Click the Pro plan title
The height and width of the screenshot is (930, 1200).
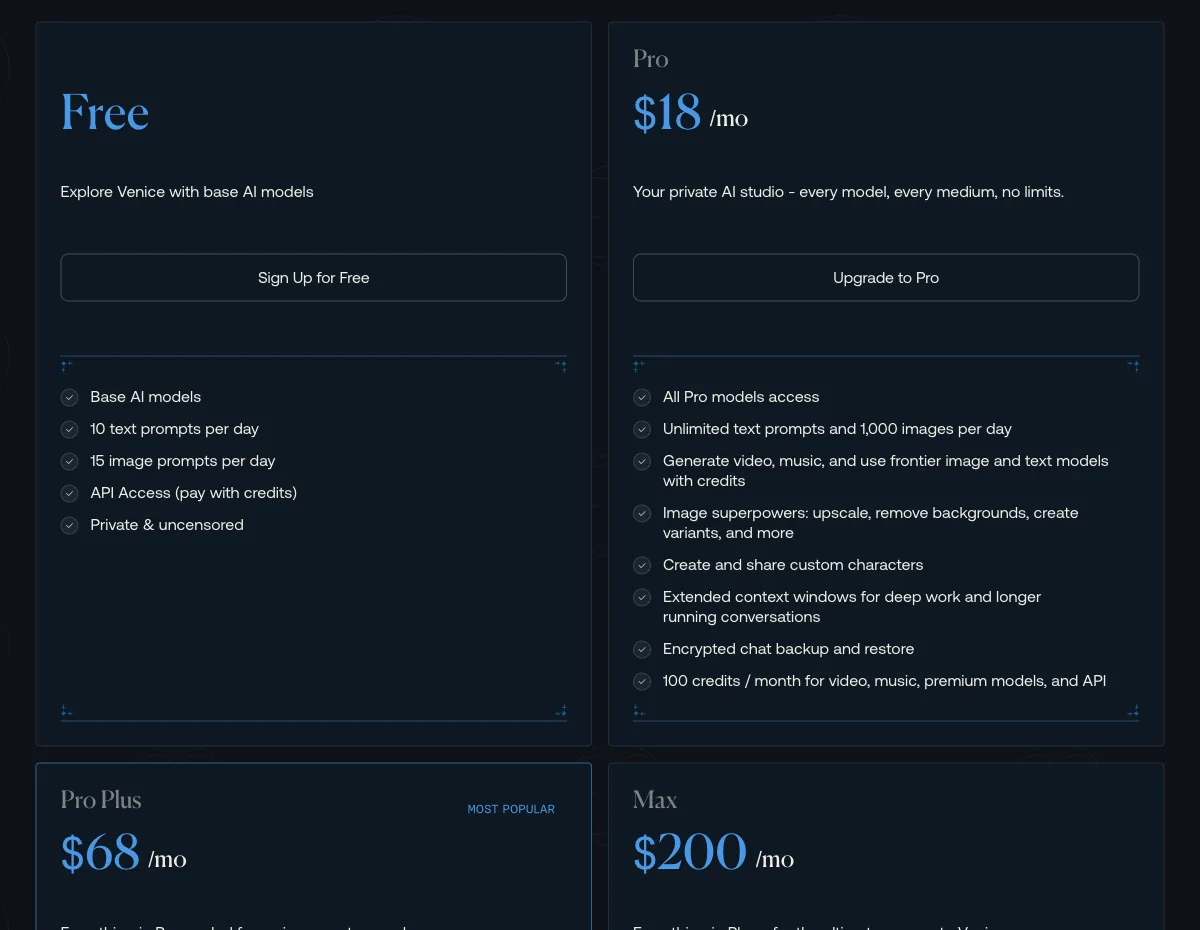point(650,59)
